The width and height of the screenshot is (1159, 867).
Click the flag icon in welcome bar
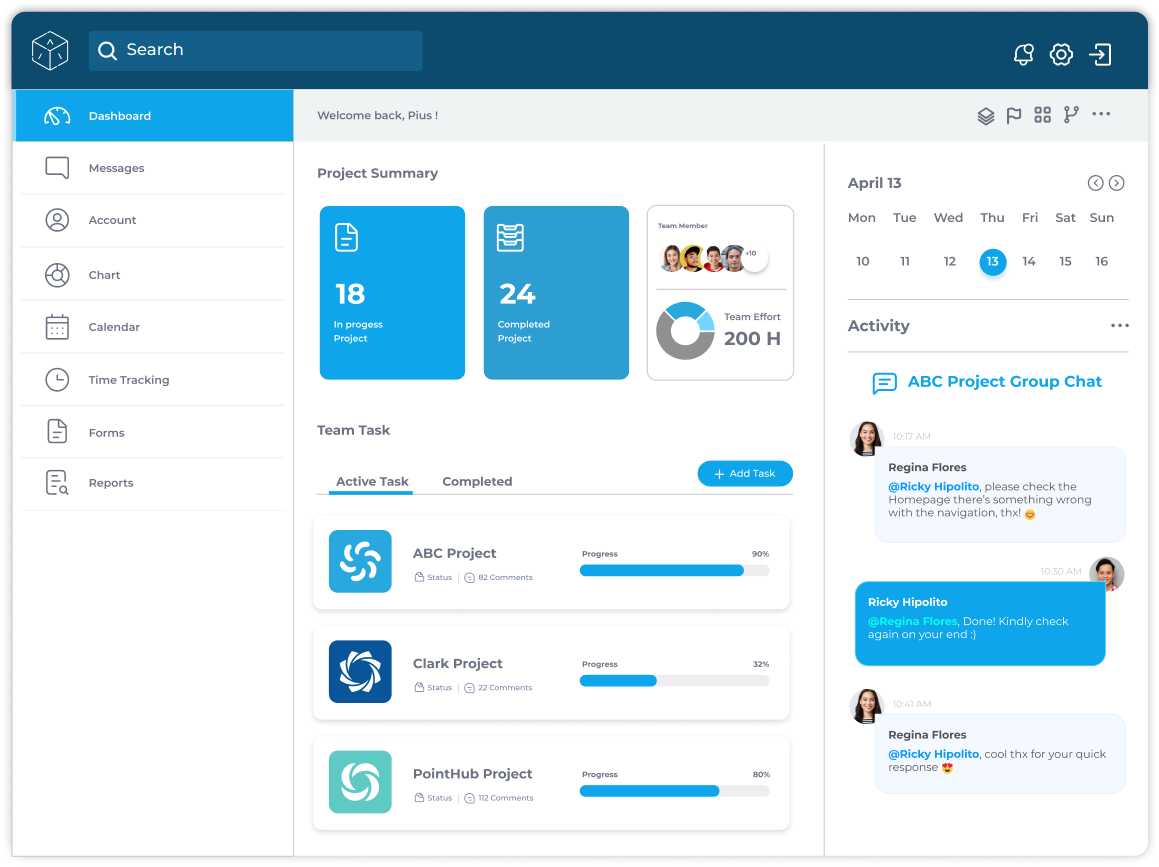tap(1013, 115)
